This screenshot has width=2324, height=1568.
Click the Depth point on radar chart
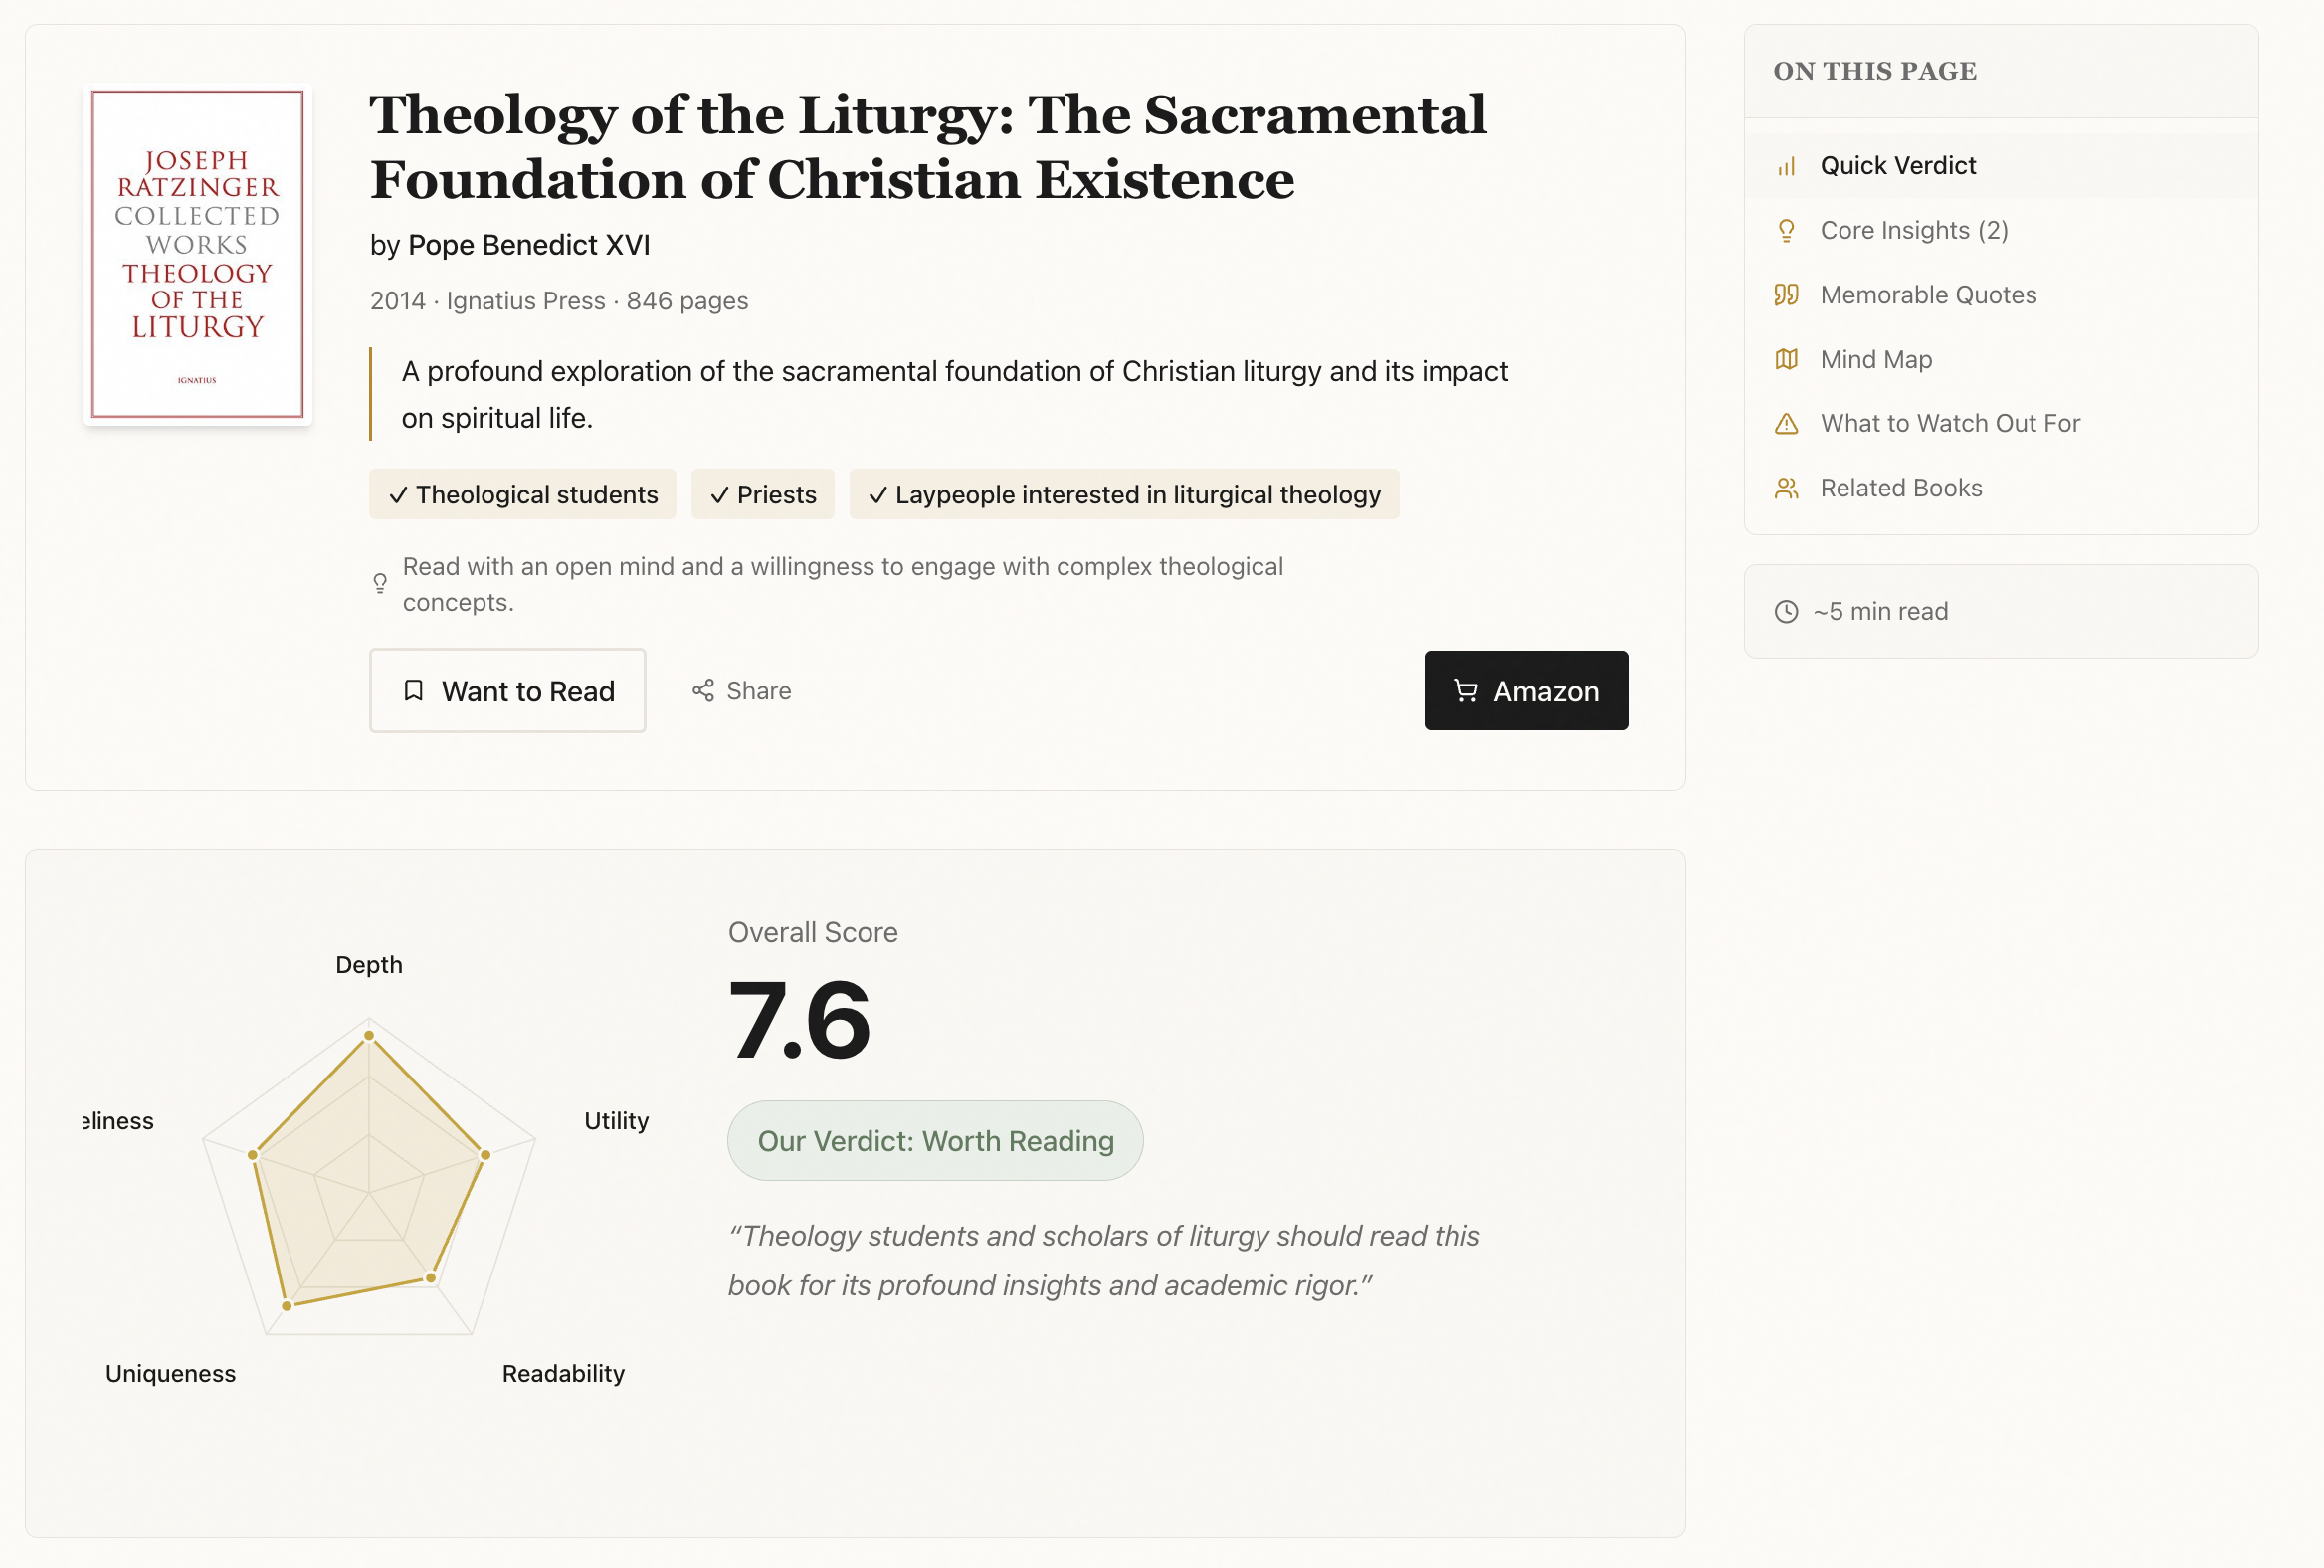(x=369, y=1035)
